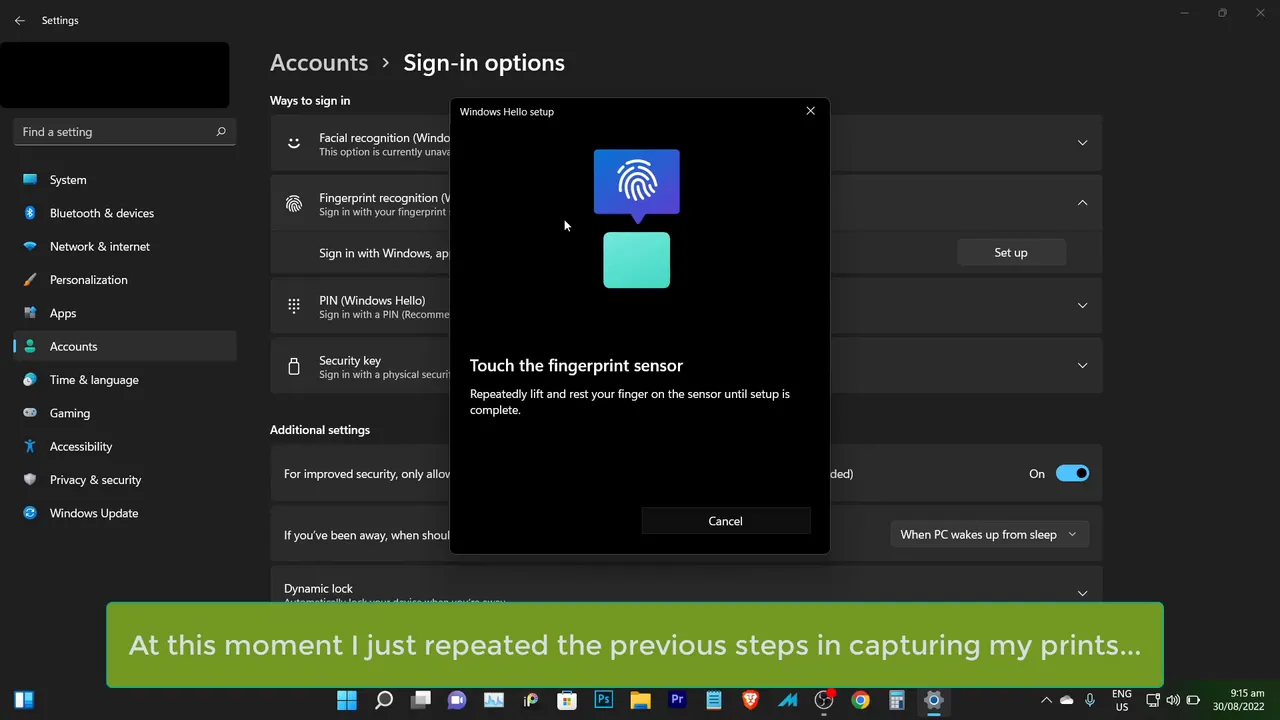The image size is (1280, 720).
Task: Open Teams Chat on taskbar
Action: click(x=457, y=700)
